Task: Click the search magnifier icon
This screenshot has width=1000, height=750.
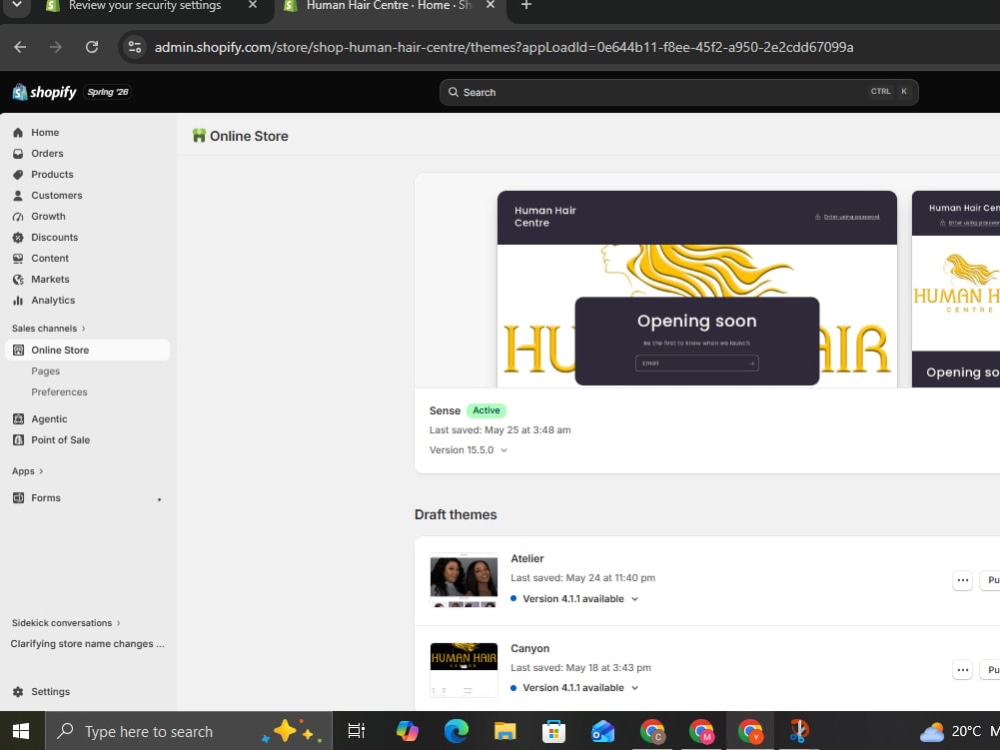Action: (453, 92)
